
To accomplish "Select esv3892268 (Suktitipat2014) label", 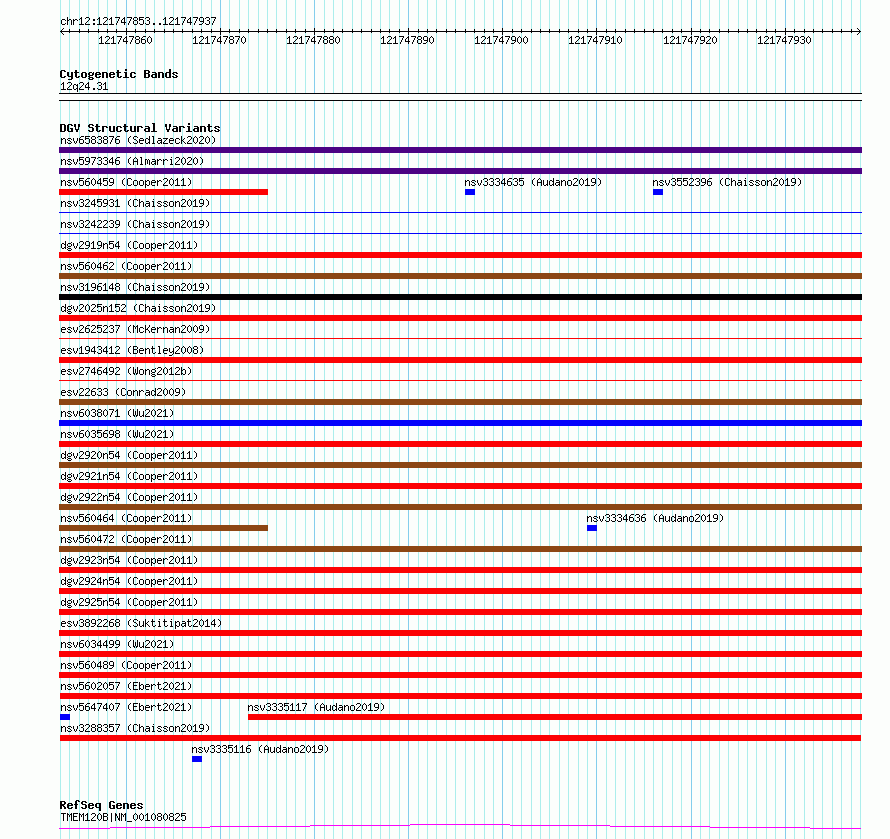I will 141,623.
